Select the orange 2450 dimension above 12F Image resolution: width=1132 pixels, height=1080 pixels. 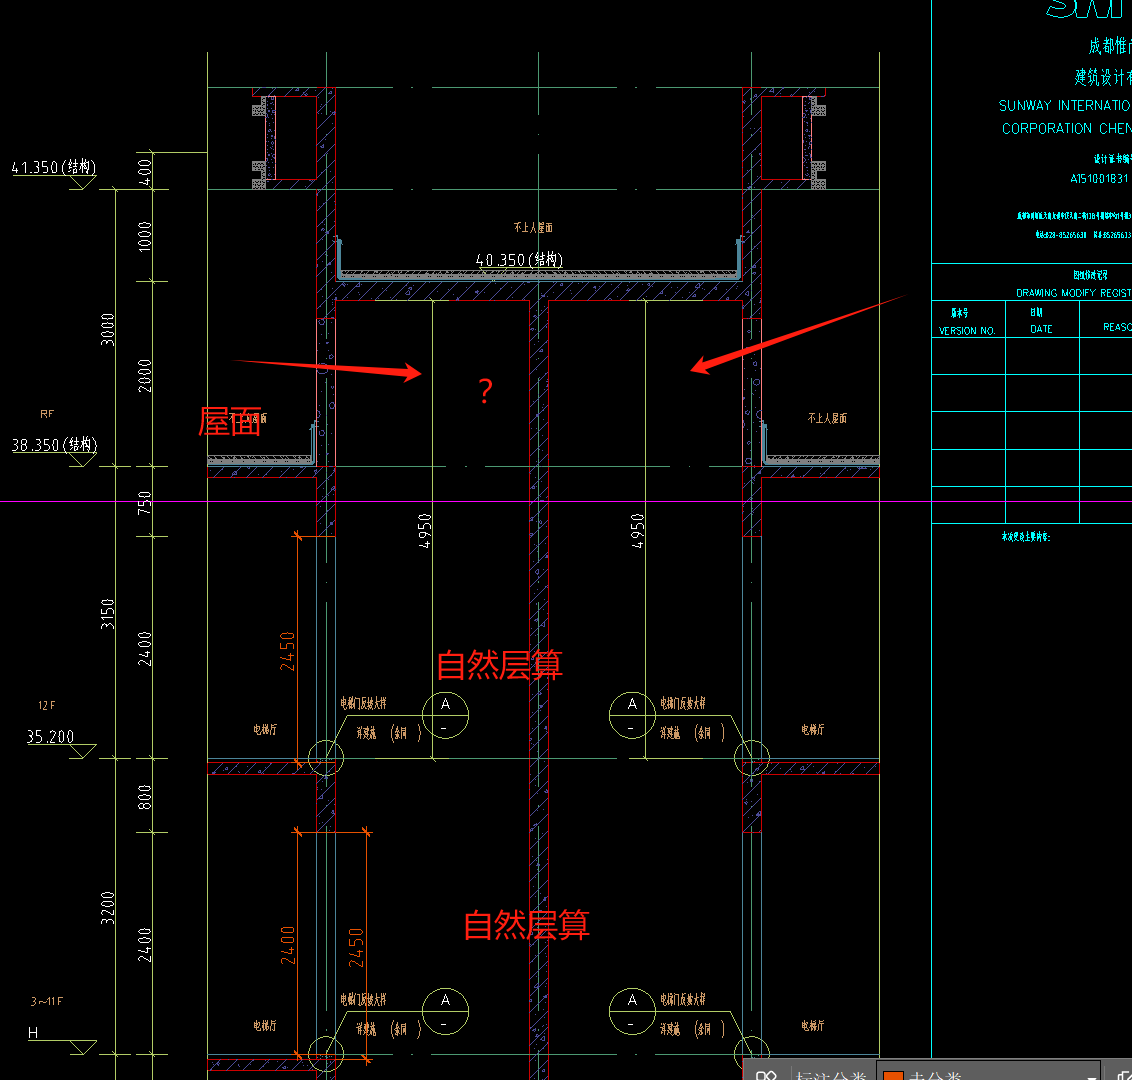287,651
